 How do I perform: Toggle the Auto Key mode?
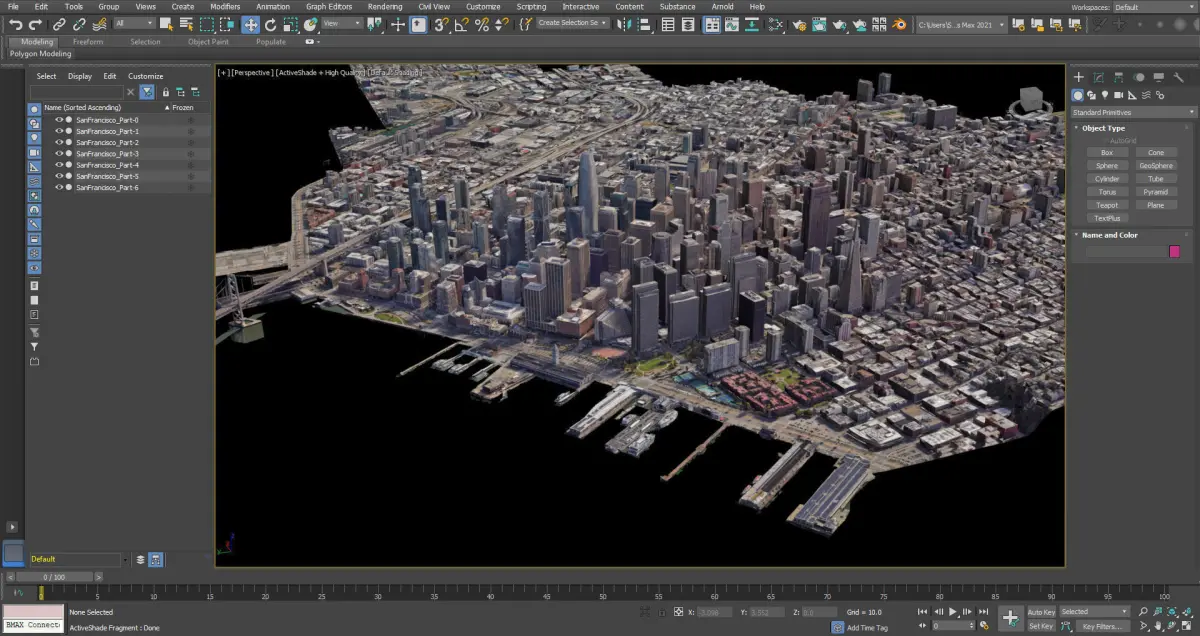coord(1041,612)
